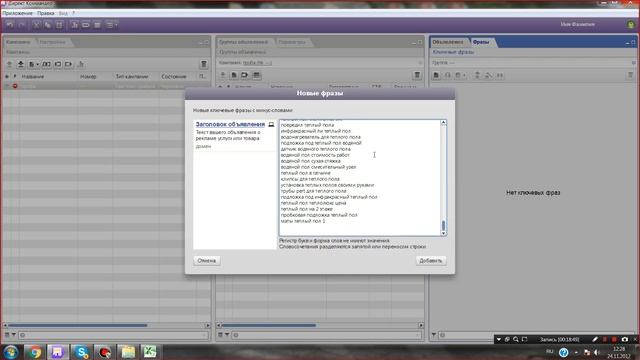The width and height of the screenshot is (640, 360).
Task: Switch to the Кампании tab
Action: click(18, 42)
